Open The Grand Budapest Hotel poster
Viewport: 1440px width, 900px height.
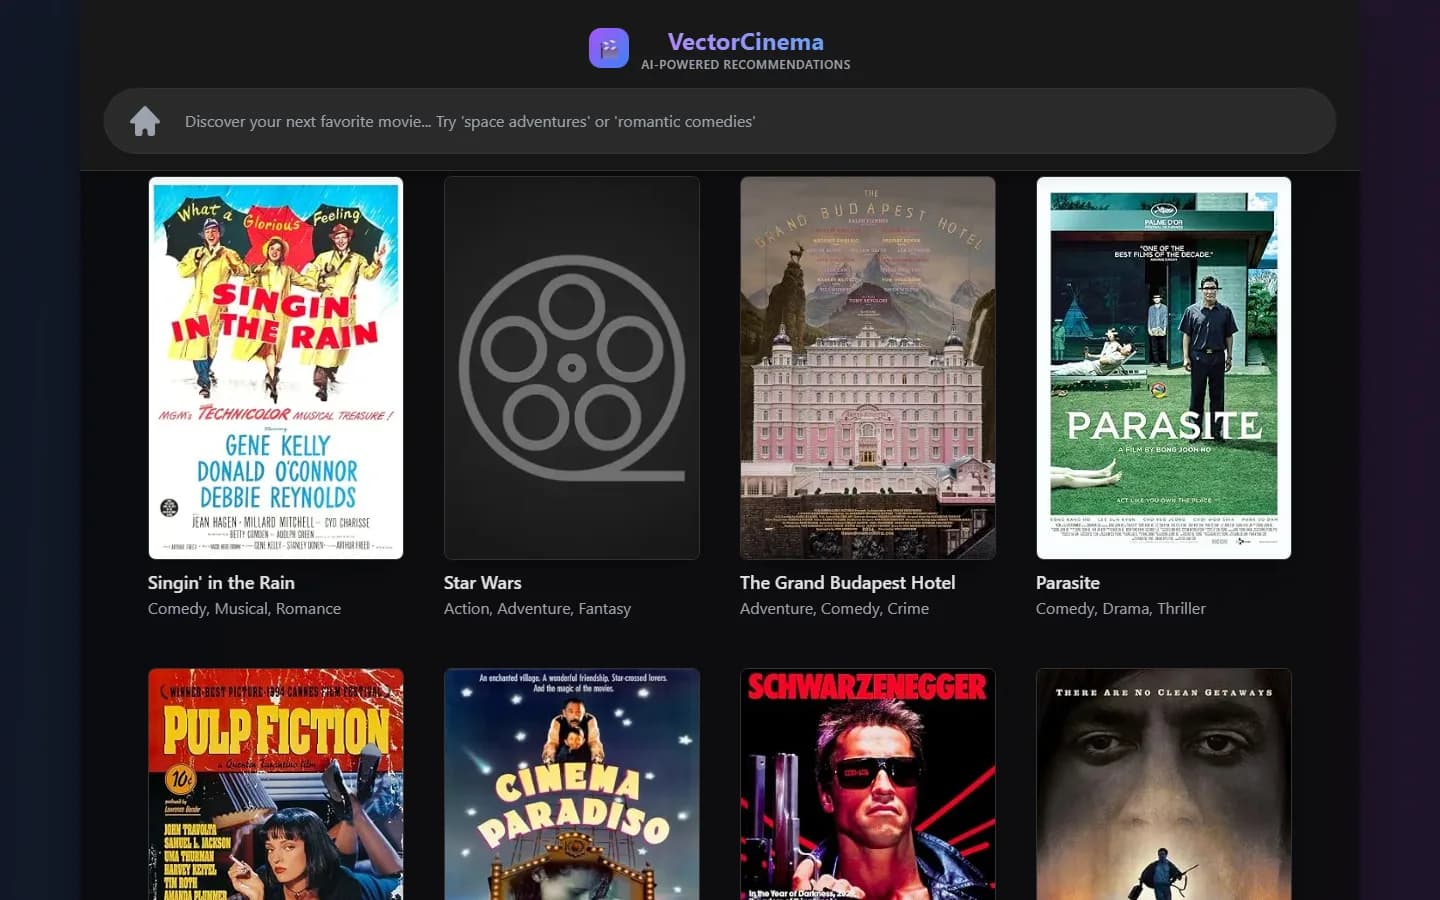click(x=868, y=368)
